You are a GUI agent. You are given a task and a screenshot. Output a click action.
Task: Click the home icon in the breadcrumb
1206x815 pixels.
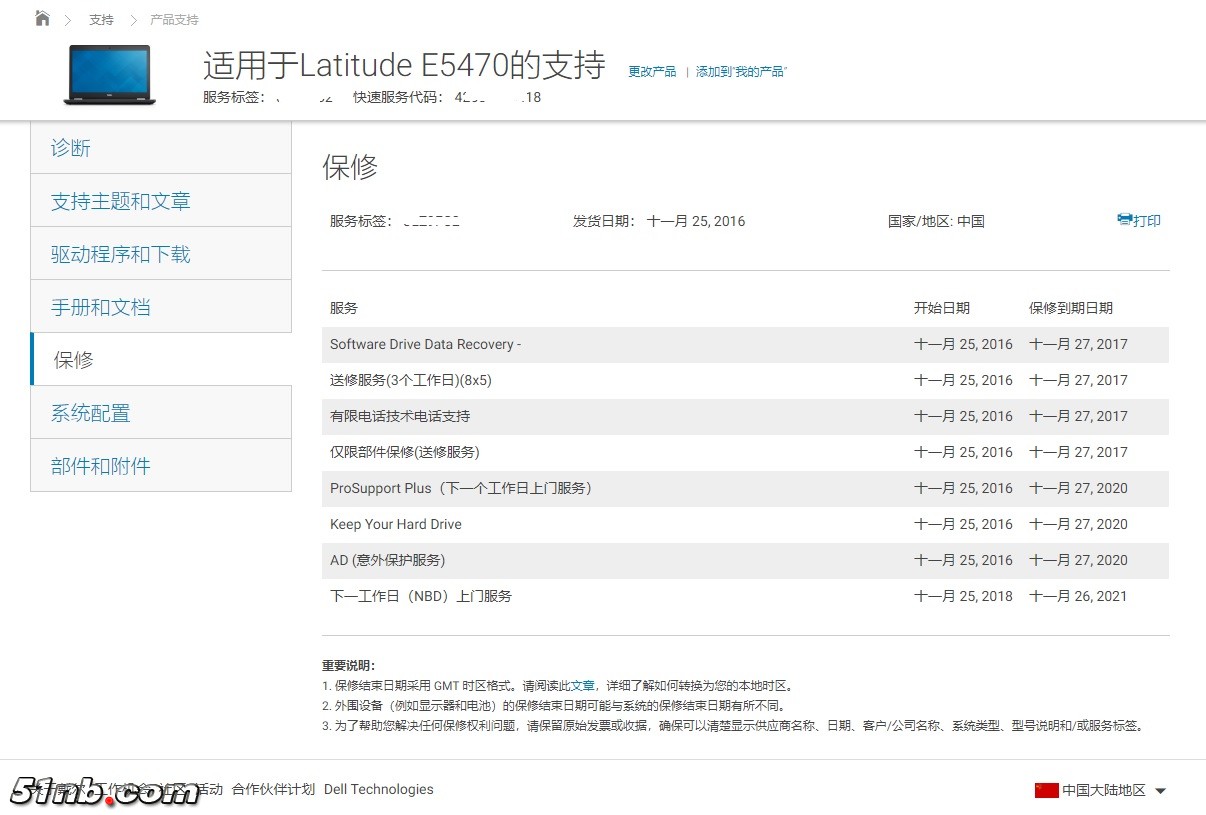42,19
